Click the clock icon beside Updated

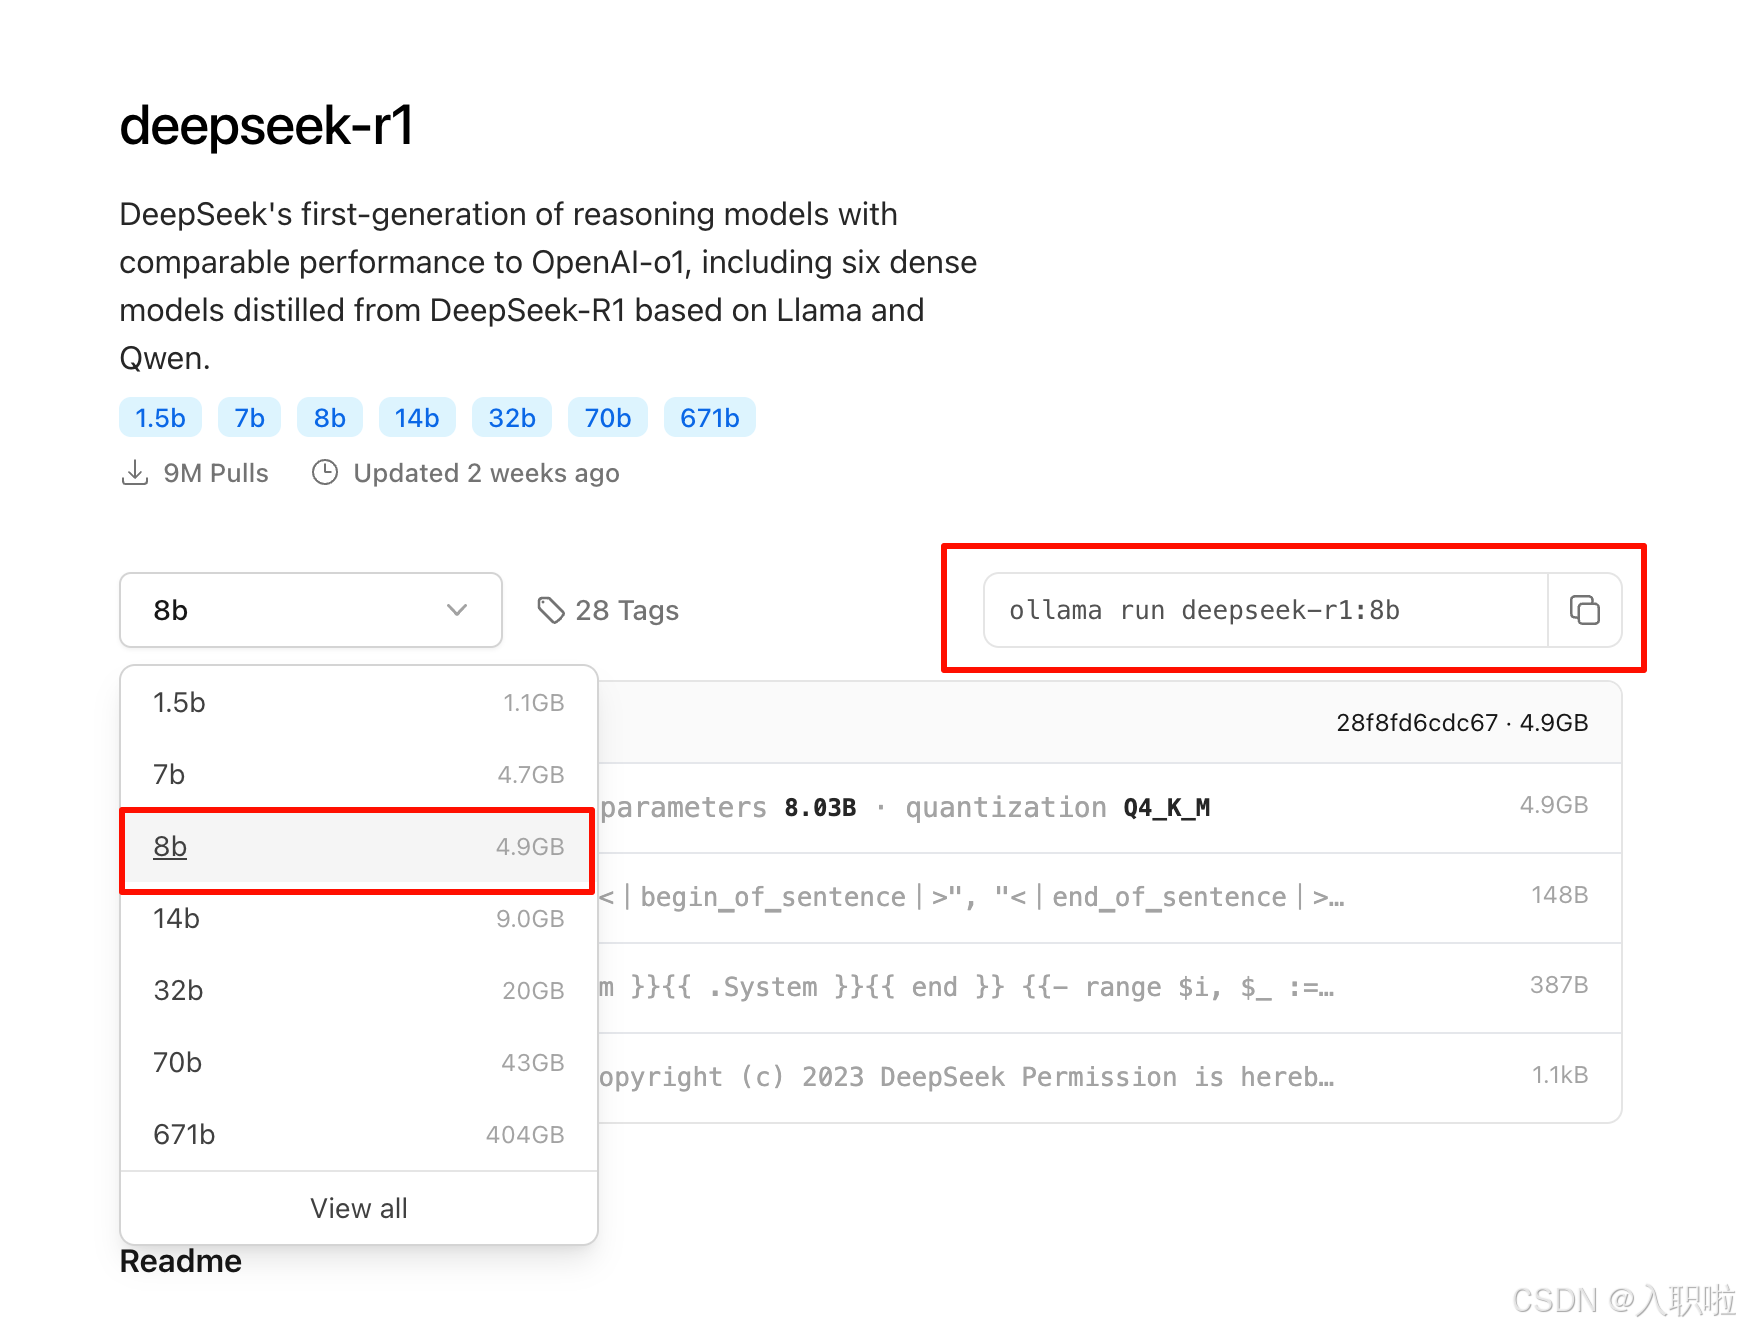pyautogui.click(x=325, y=472)
